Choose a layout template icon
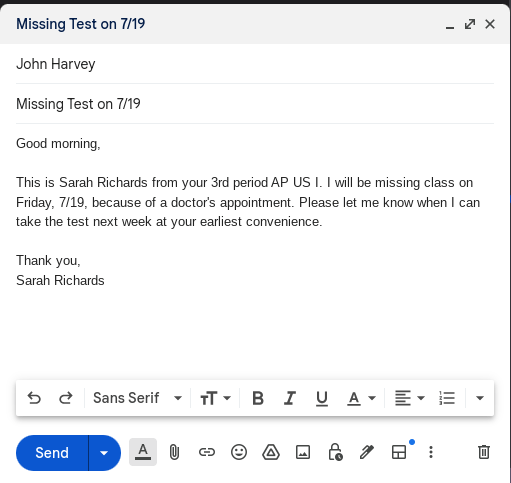The image size is (511, 483). (399, 452)
